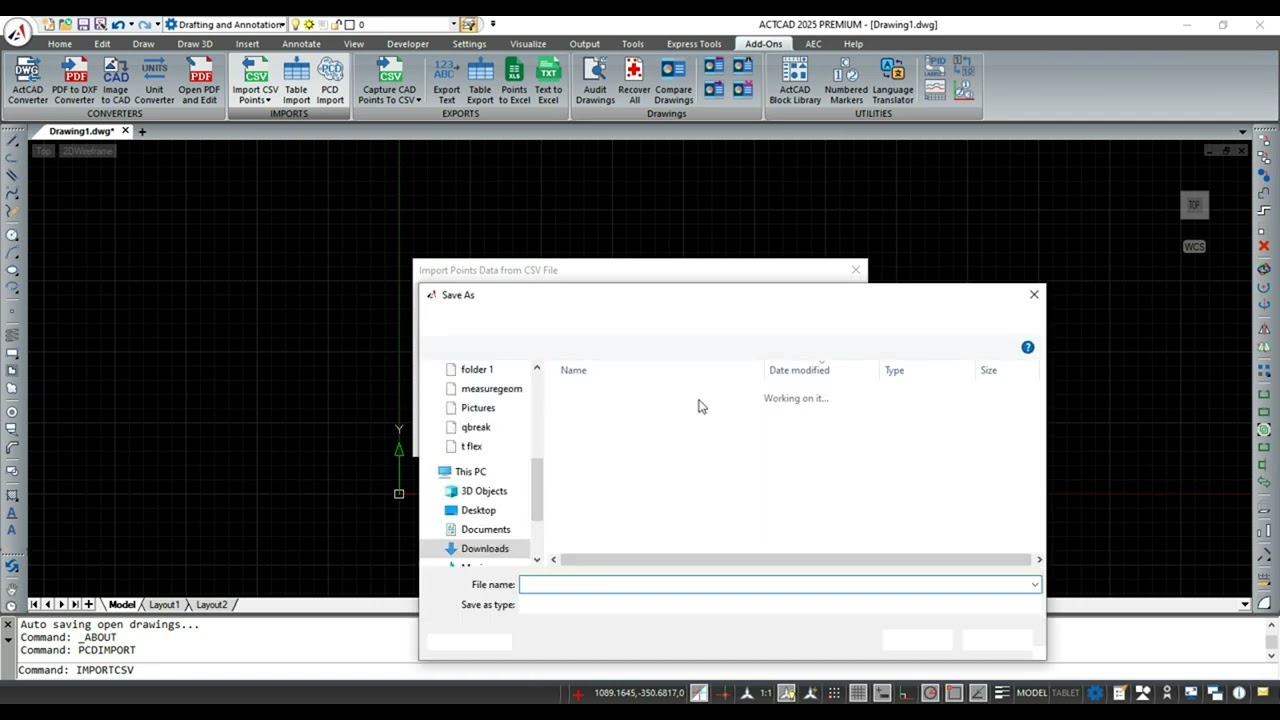
Task: Click Recover All drawings
Action: pos(634,81)
